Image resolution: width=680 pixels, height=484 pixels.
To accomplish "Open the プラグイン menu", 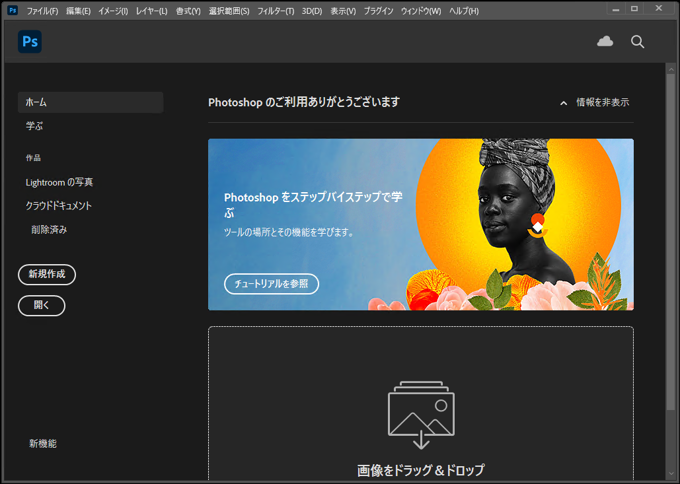I will click(378, 11).
